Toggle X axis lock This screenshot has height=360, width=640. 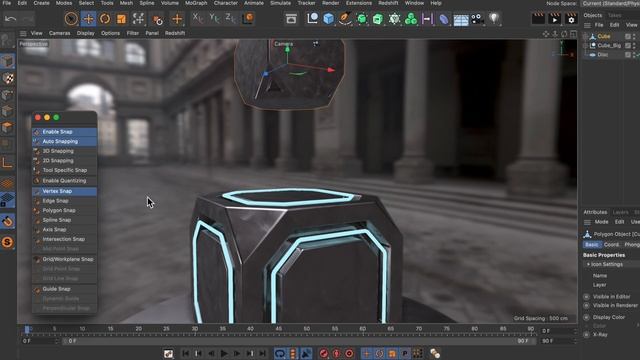point(198,18)
